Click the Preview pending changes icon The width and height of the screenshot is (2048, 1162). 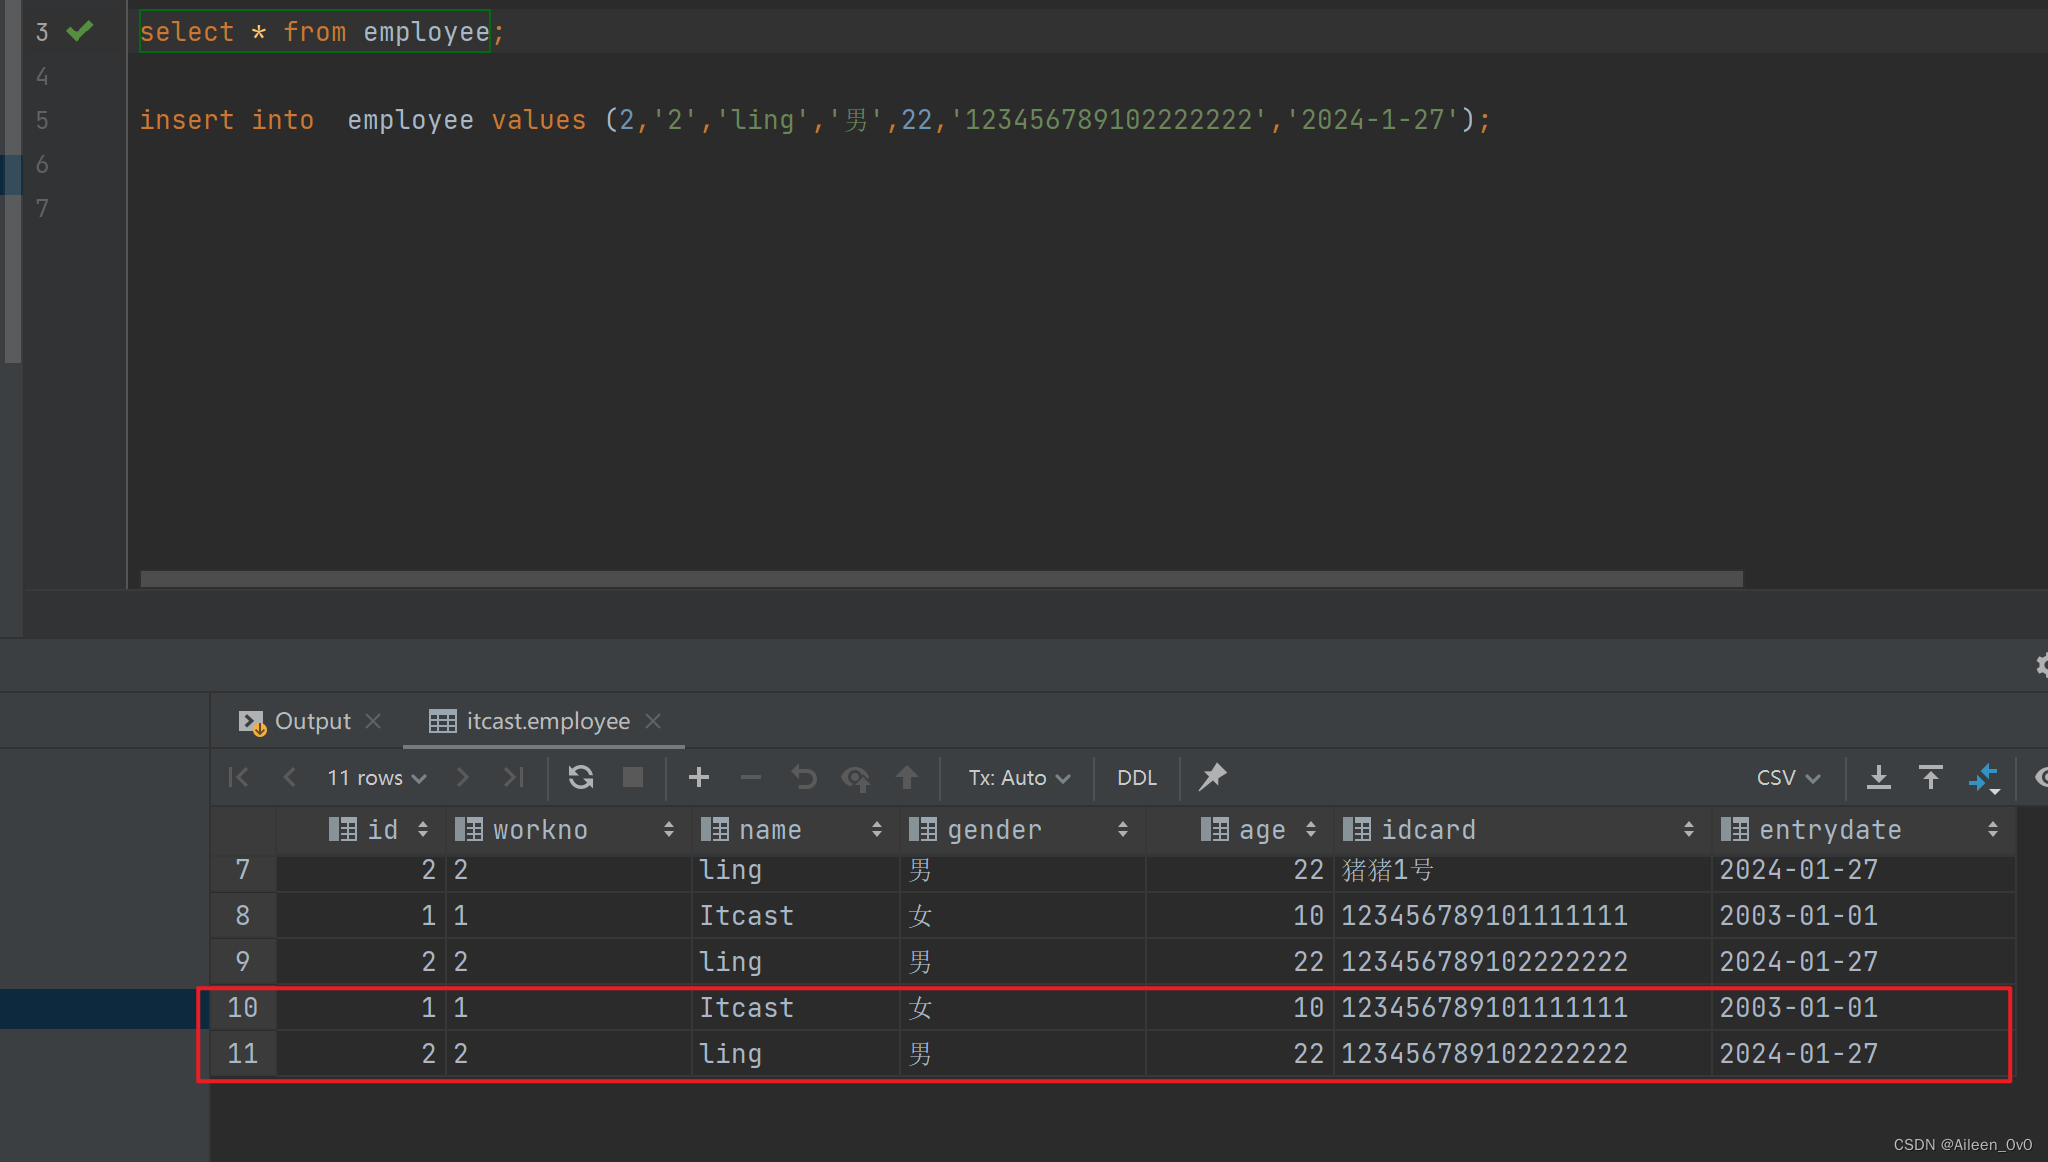pos(855,777)
